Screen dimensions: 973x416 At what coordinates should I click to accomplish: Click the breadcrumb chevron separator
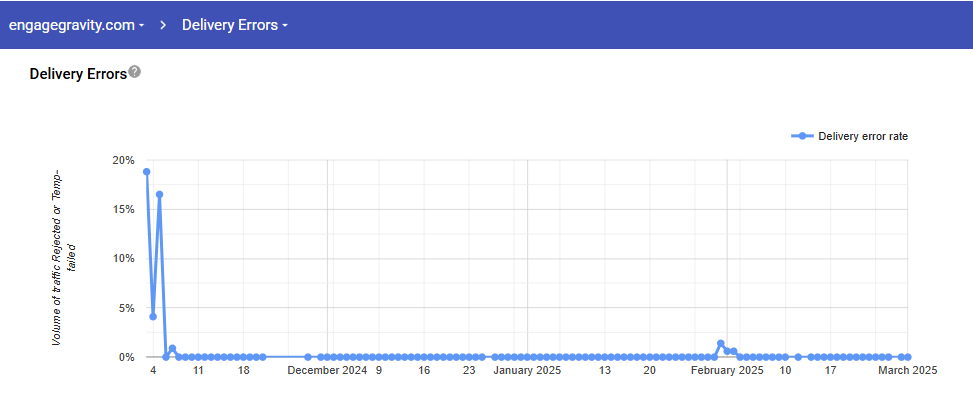pos(162,25)
